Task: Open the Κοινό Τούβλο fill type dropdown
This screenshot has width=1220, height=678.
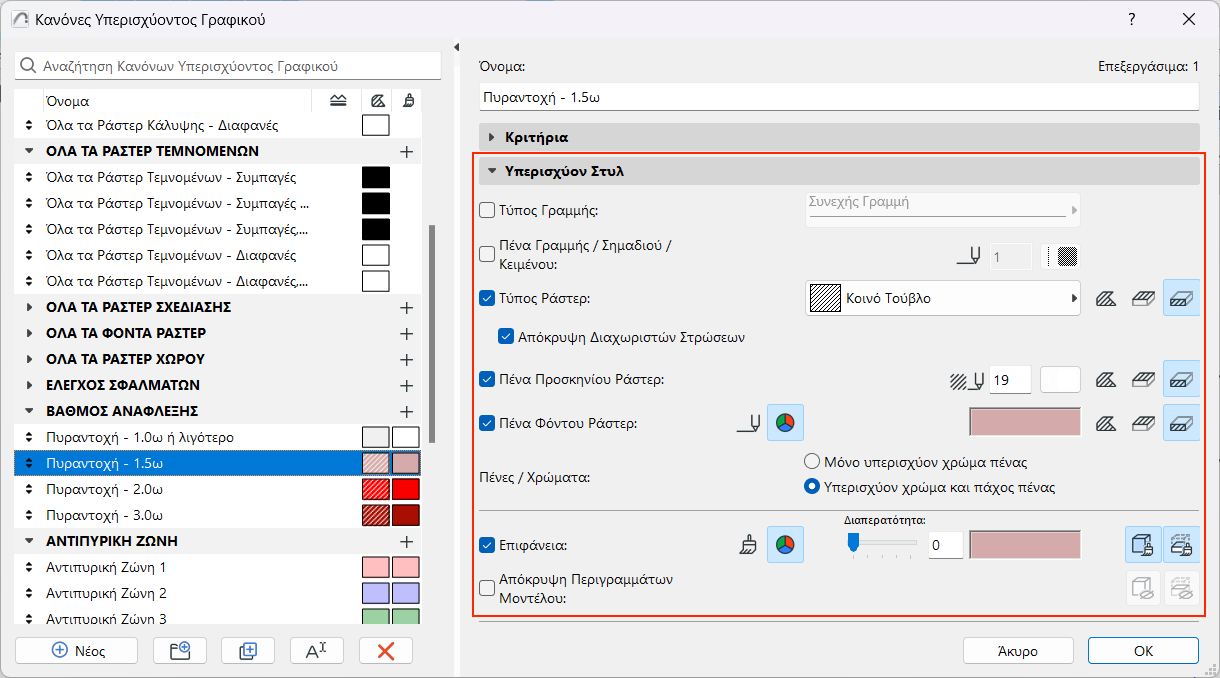Action: [x=942, y=298]
